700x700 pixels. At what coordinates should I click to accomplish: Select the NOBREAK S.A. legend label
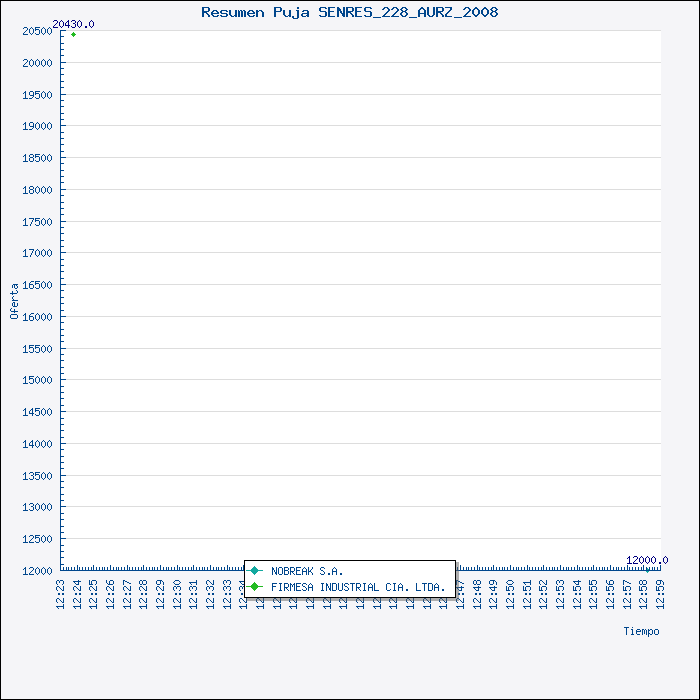(307, 571)
